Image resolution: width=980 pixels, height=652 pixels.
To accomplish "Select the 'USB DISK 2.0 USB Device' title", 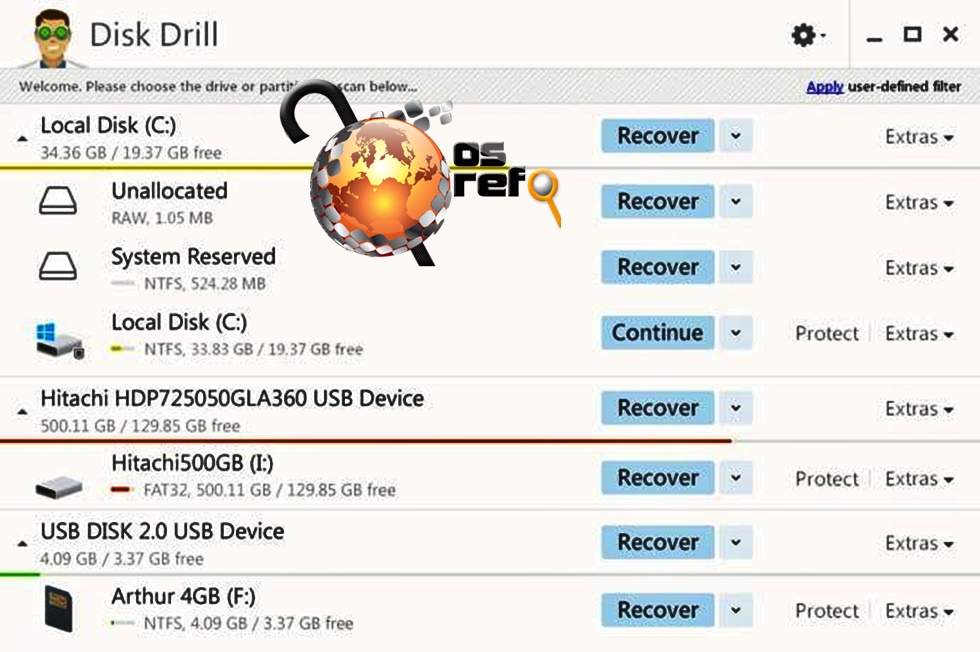I will click(162, 531).
